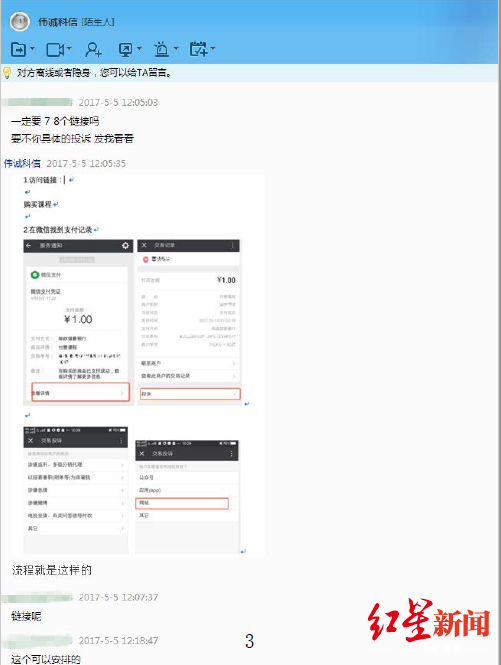Image resolution: width=501 pixels, height=665 pixels.
Task: Select message 一定要 7 8个链接吗
Action: point(55,122)
